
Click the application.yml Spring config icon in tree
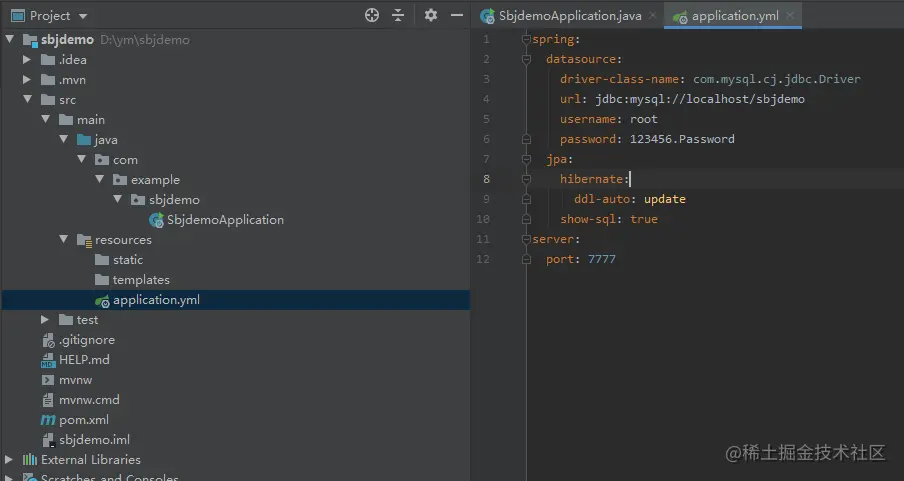[x=102, y=300]
